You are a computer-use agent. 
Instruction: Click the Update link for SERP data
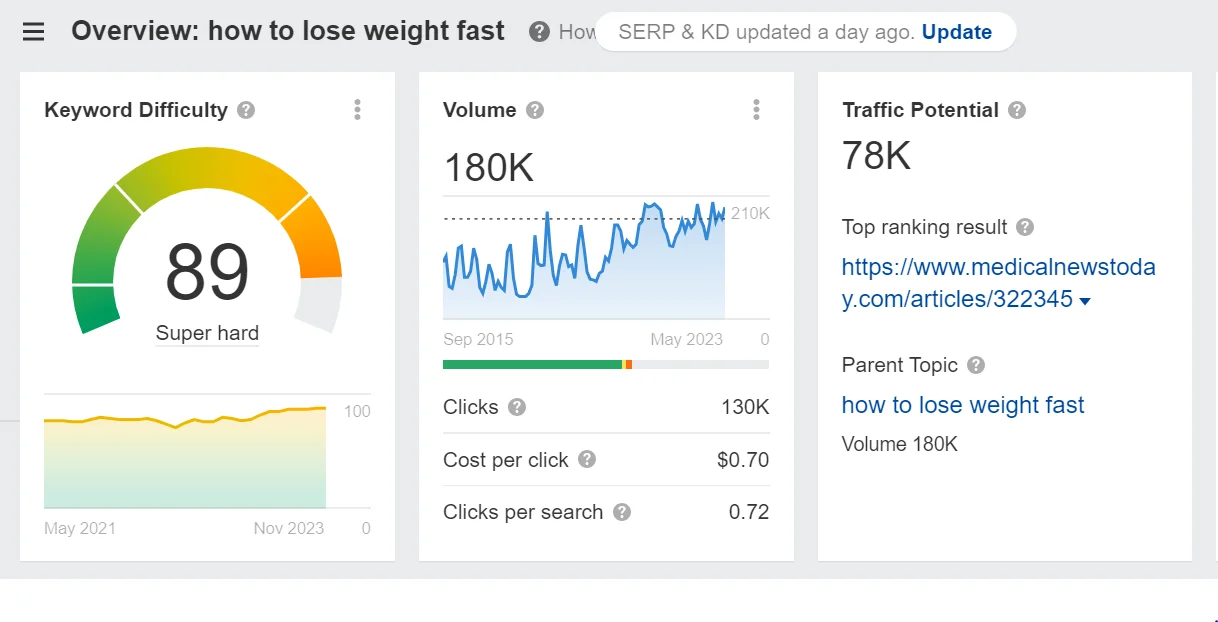956,32
